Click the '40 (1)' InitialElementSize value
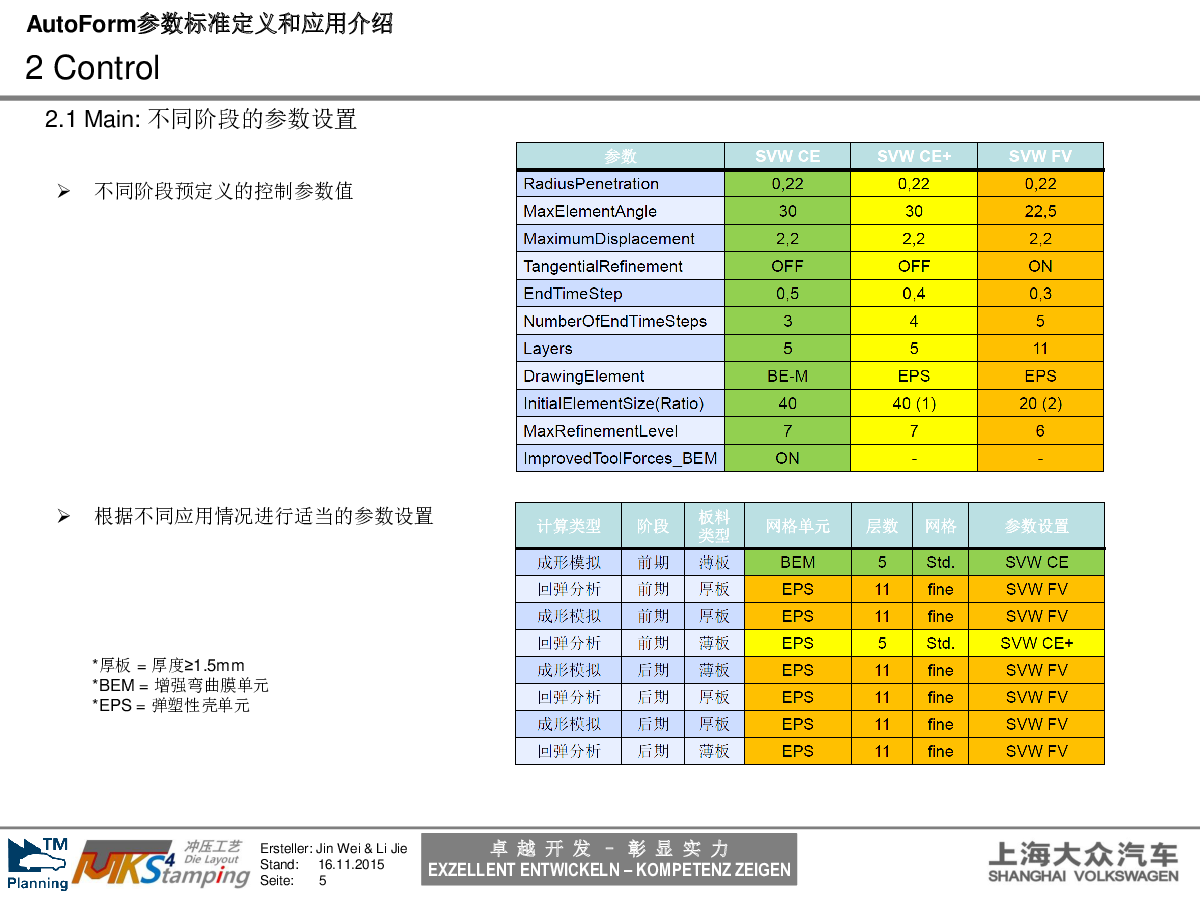The image size is (1200, 900). 914,404
